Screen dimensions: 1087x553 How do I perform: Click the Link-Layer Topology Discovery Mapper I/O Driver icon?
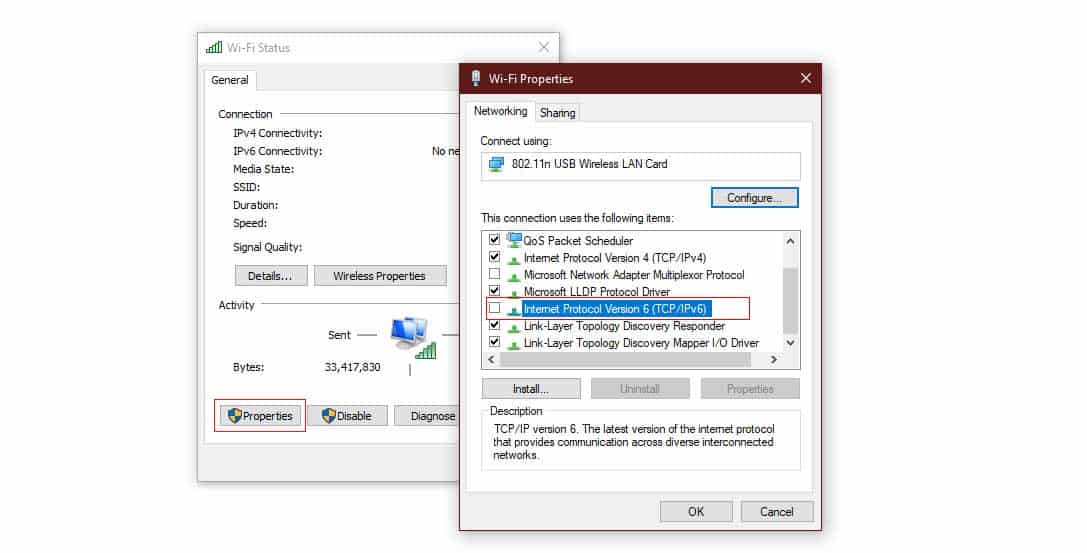(514, 344)
